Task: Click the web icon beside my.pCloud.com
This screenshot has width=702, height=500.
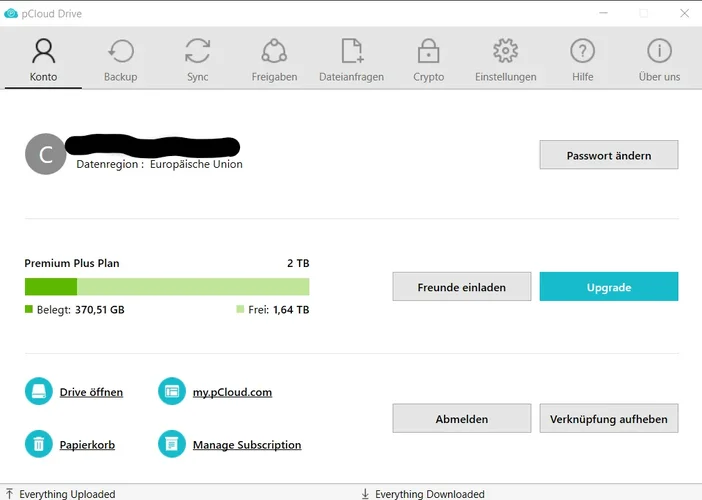Action: (171, 391)
